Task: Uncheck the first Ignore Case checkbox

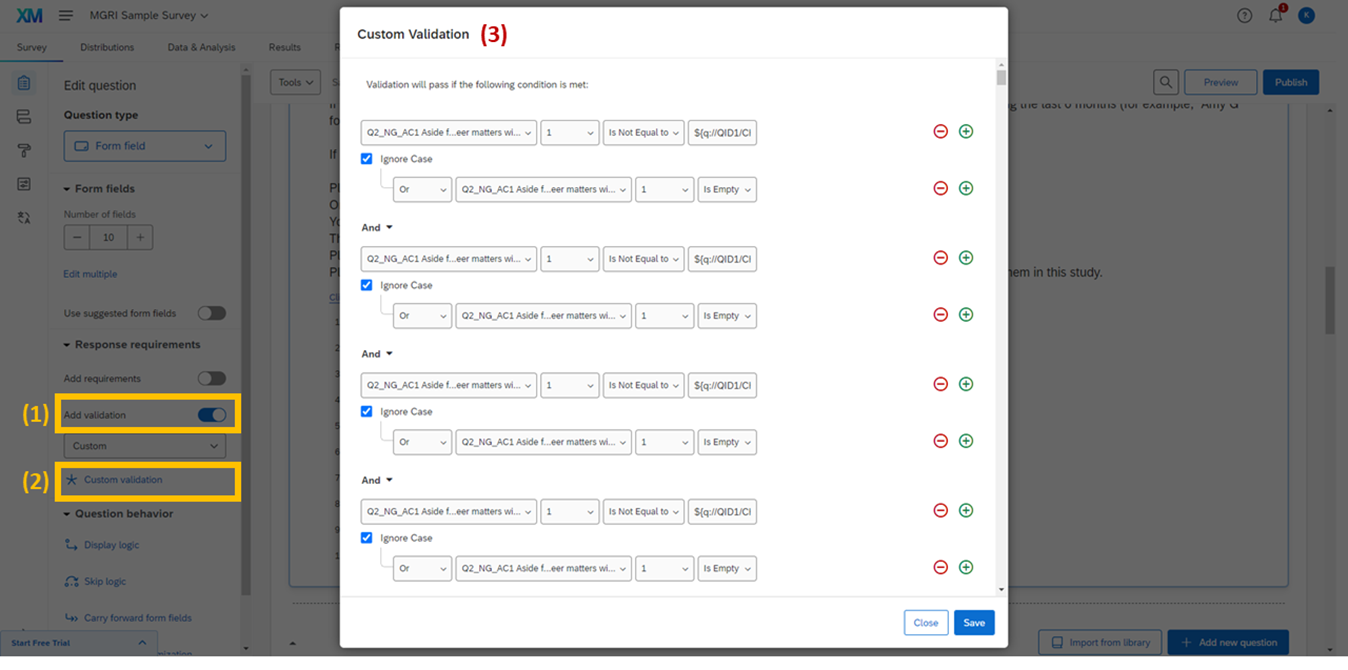Action: pos(366,158)
